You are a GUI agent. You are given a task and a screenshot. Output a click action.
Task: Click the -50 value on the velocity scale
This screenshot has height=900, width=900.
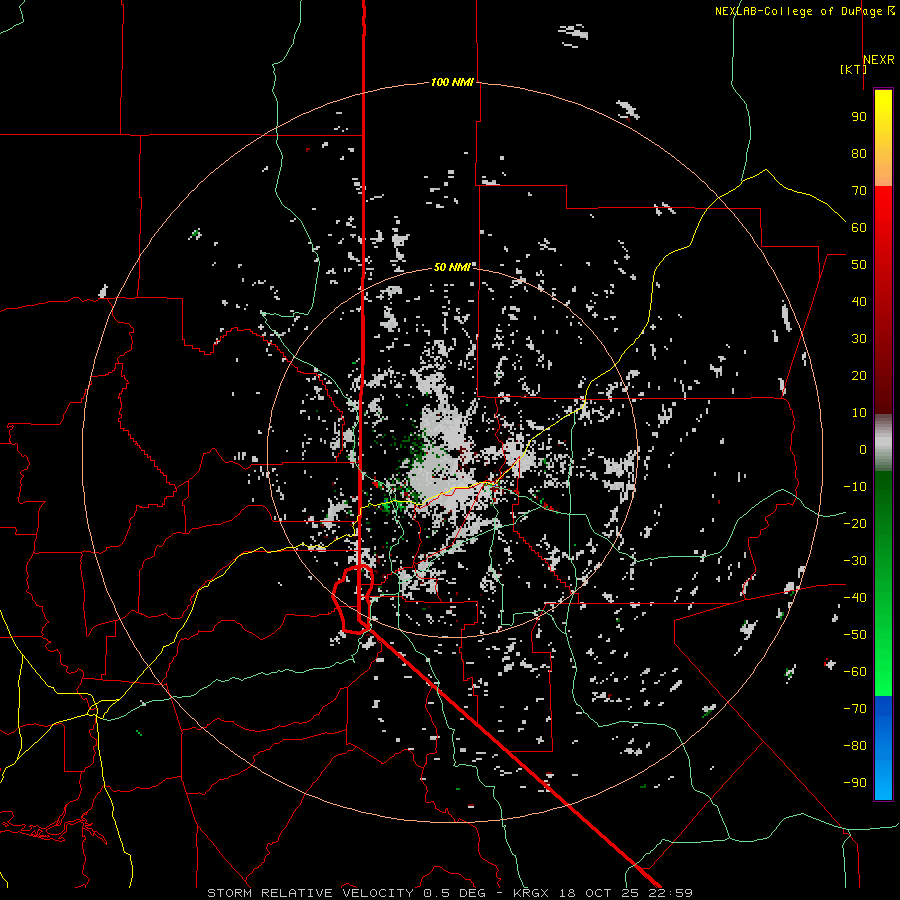(x=855, y=635)
